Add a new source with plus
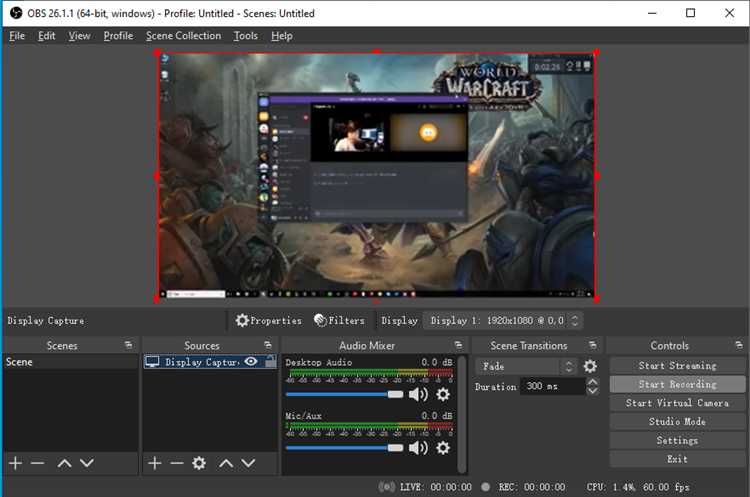The image size is (750, 497). [x=154, y=463]
